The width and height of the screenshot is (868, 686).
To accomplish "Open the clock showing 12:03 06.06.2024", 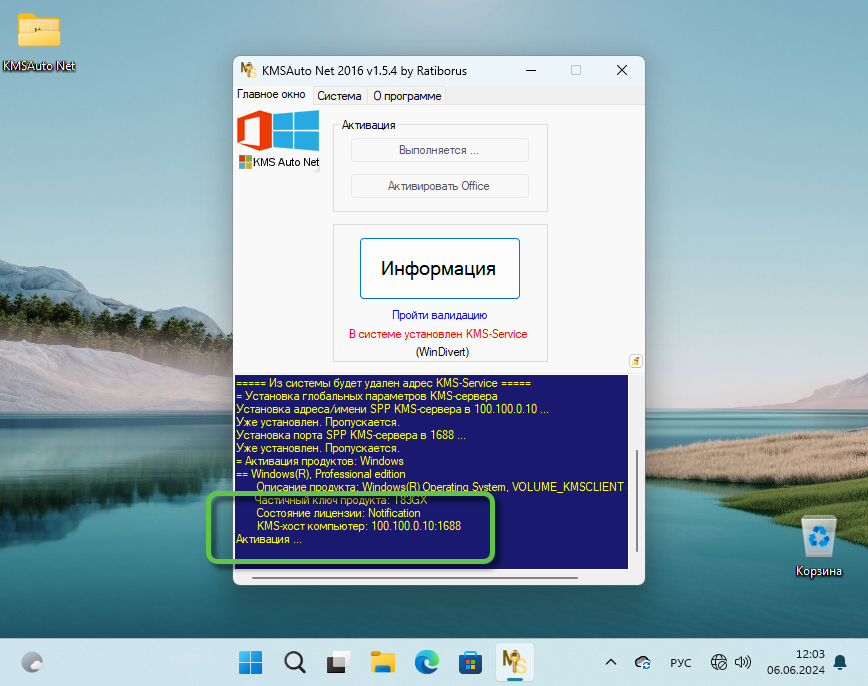I will pos(795,662).
